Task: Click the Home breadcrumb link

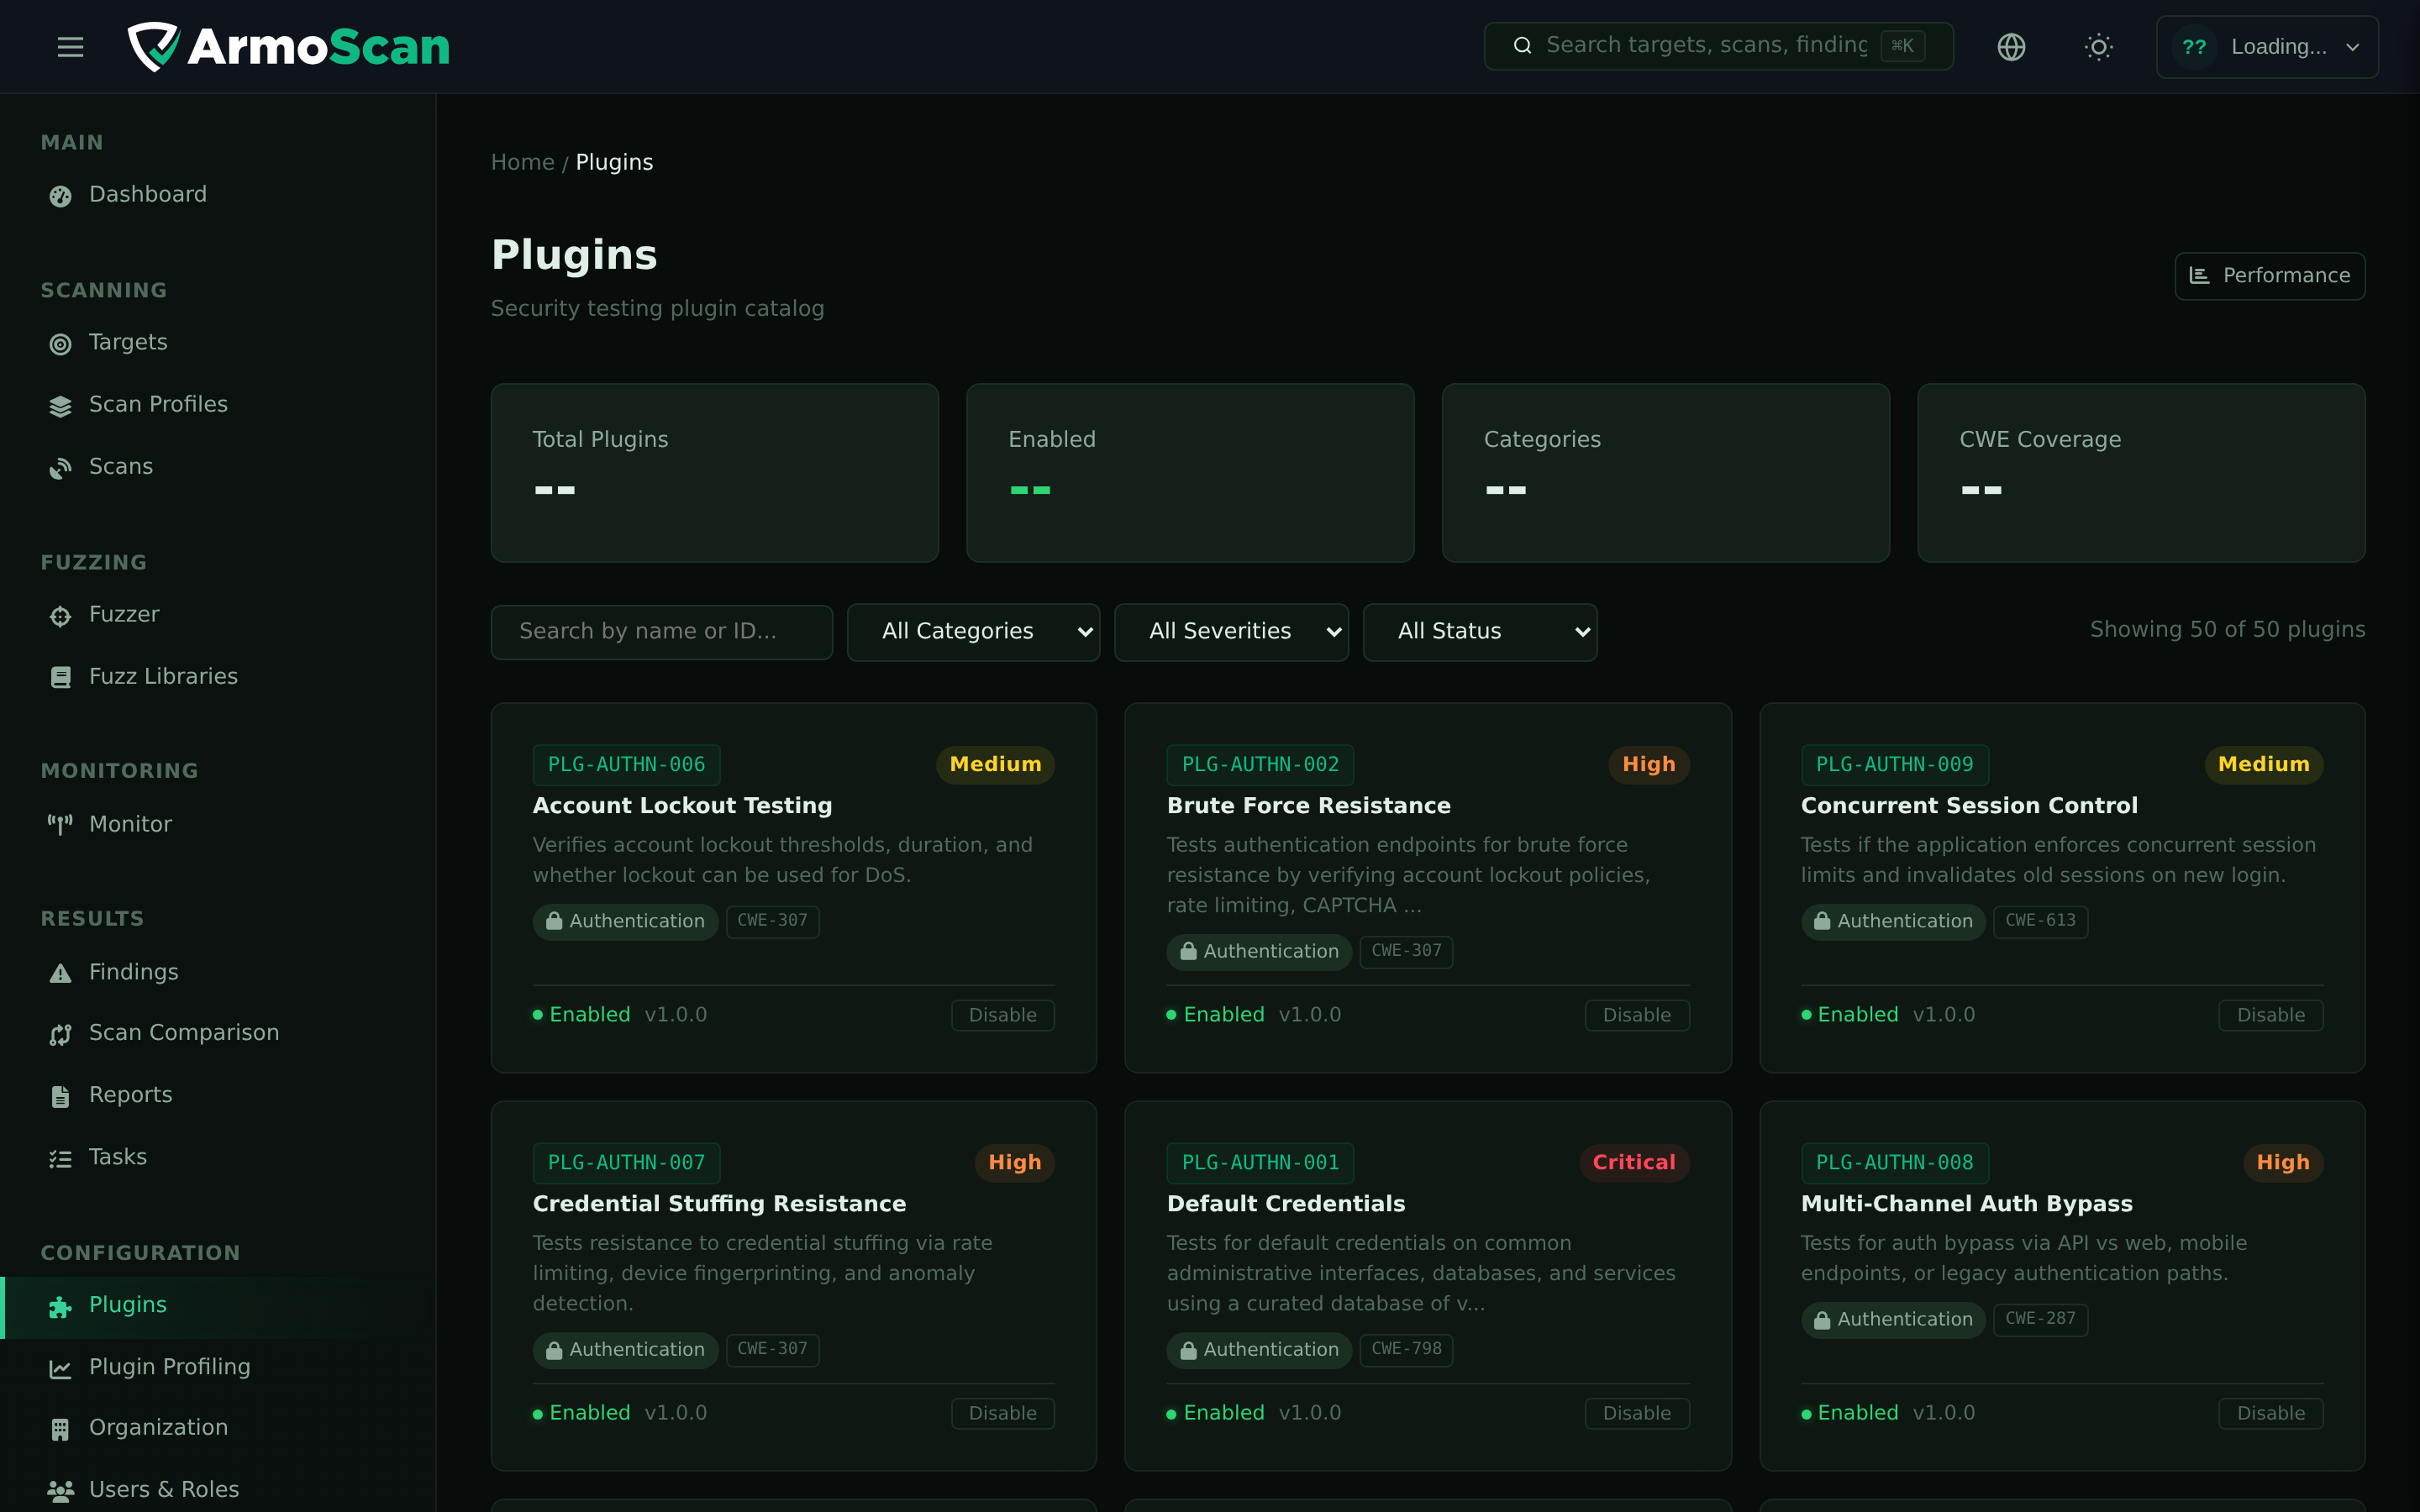Action: click(x=522, y=162)
